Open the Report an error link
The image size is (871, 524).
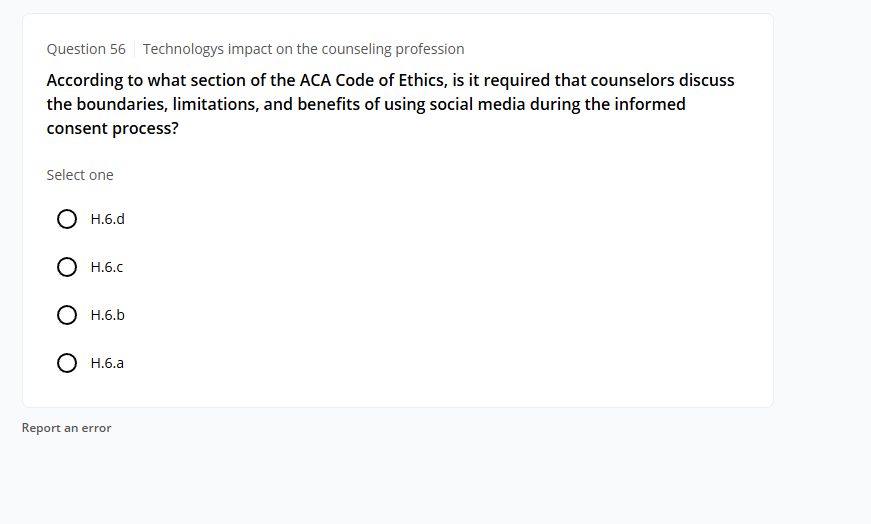tap(66, 428)
